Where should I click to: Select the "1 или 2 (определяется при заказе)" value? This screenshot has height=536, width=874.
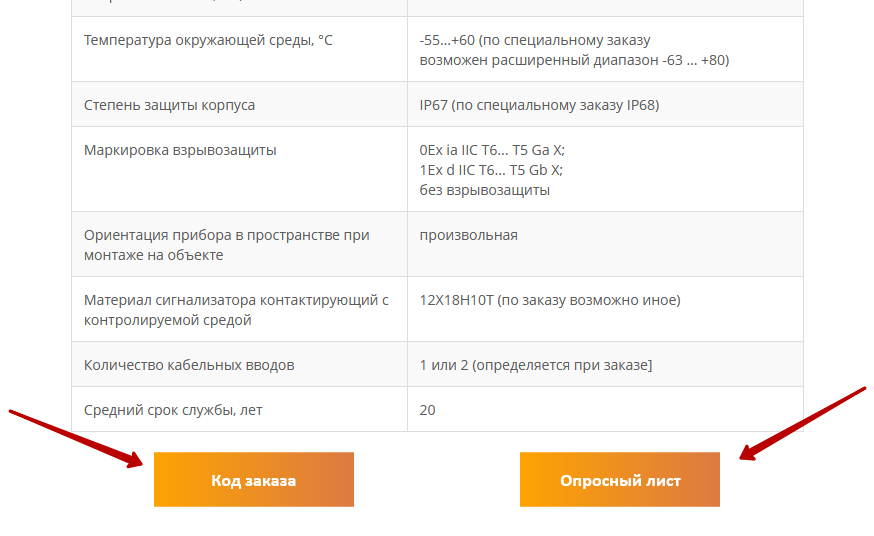click(535, 365)
